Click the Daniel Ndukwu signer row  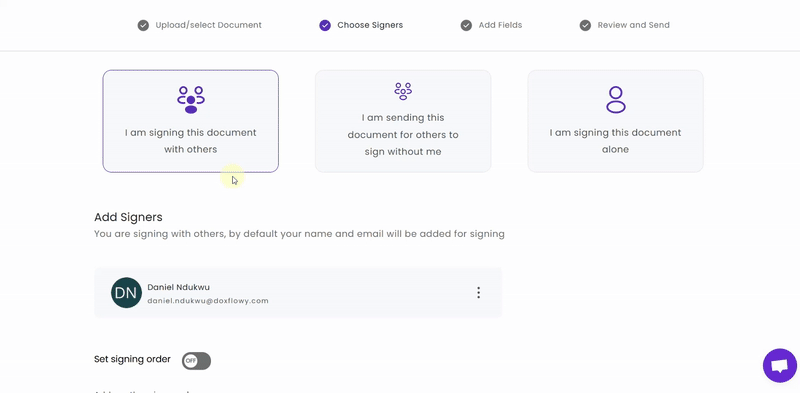click(x=298, y=292)
